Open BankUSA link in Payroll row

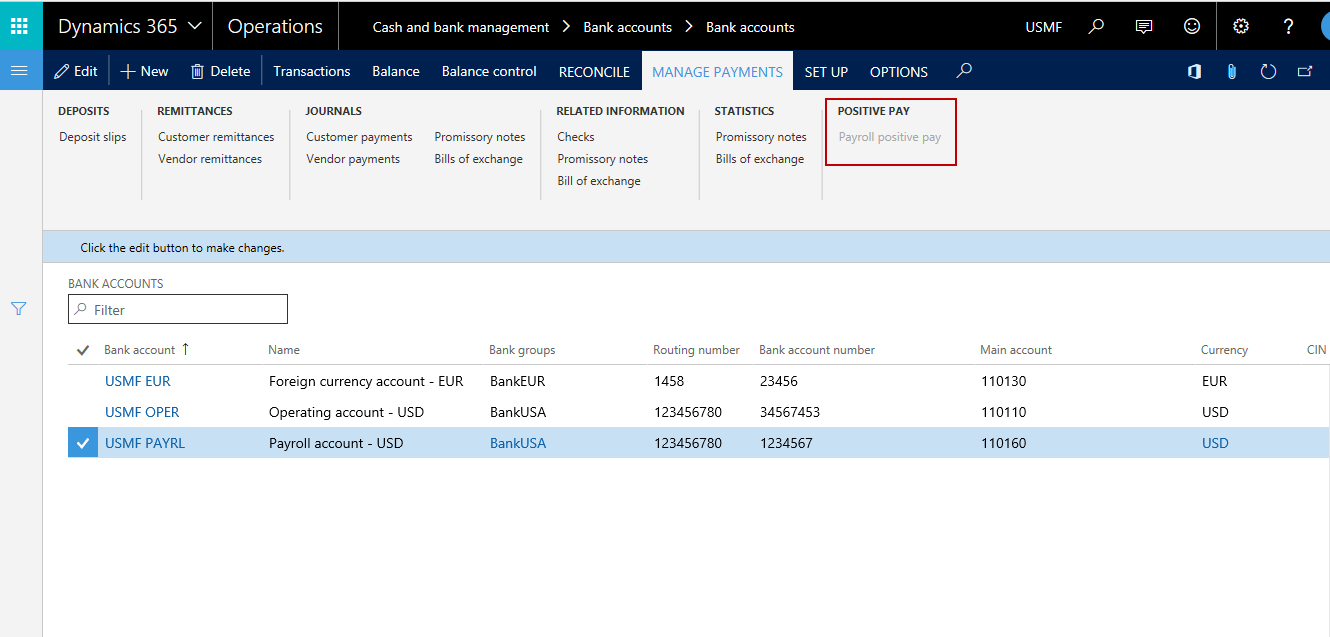pyautogui.click(x=518, y=443)
